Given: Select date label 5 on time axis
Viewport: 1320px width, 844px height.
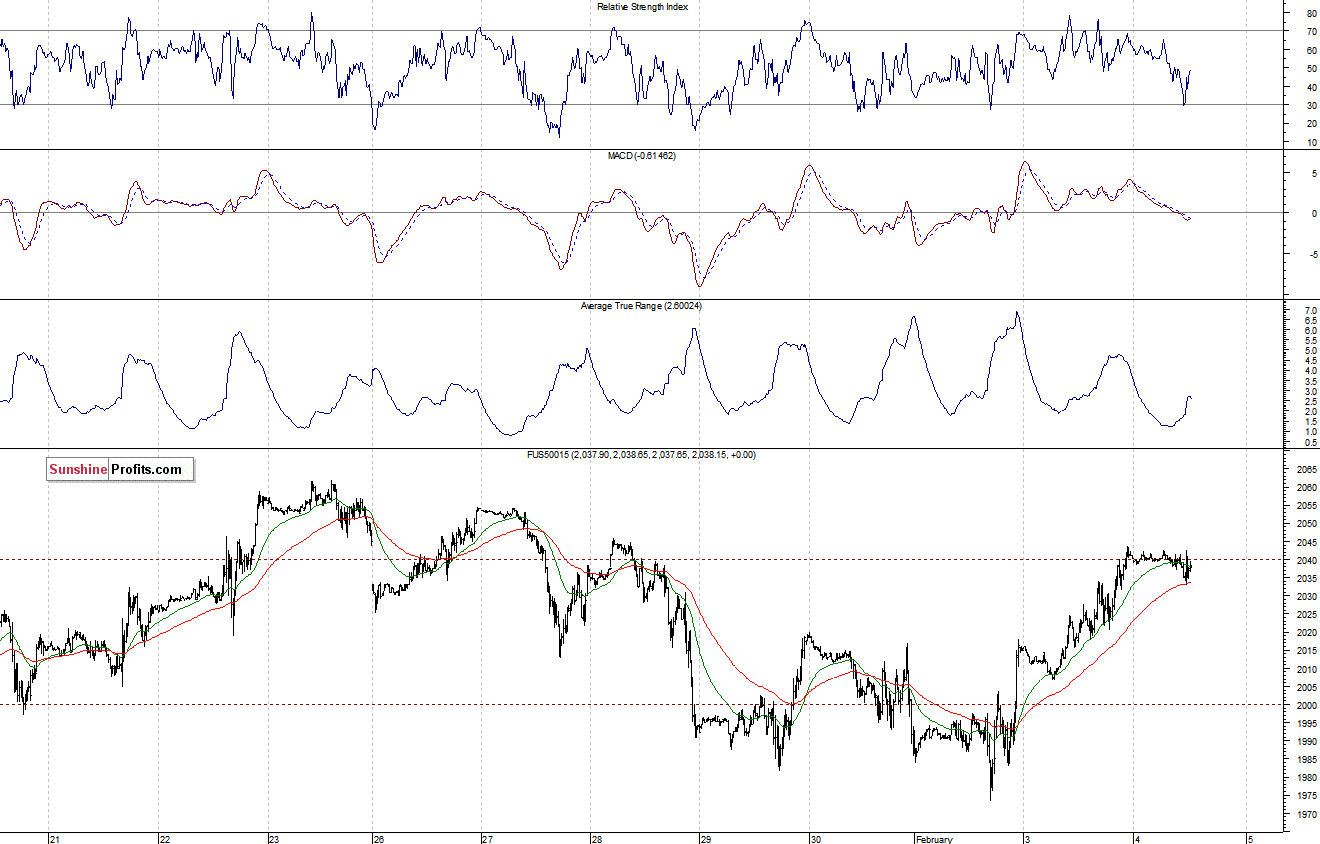Looking at the screenshot, I should coord(1249,839).
